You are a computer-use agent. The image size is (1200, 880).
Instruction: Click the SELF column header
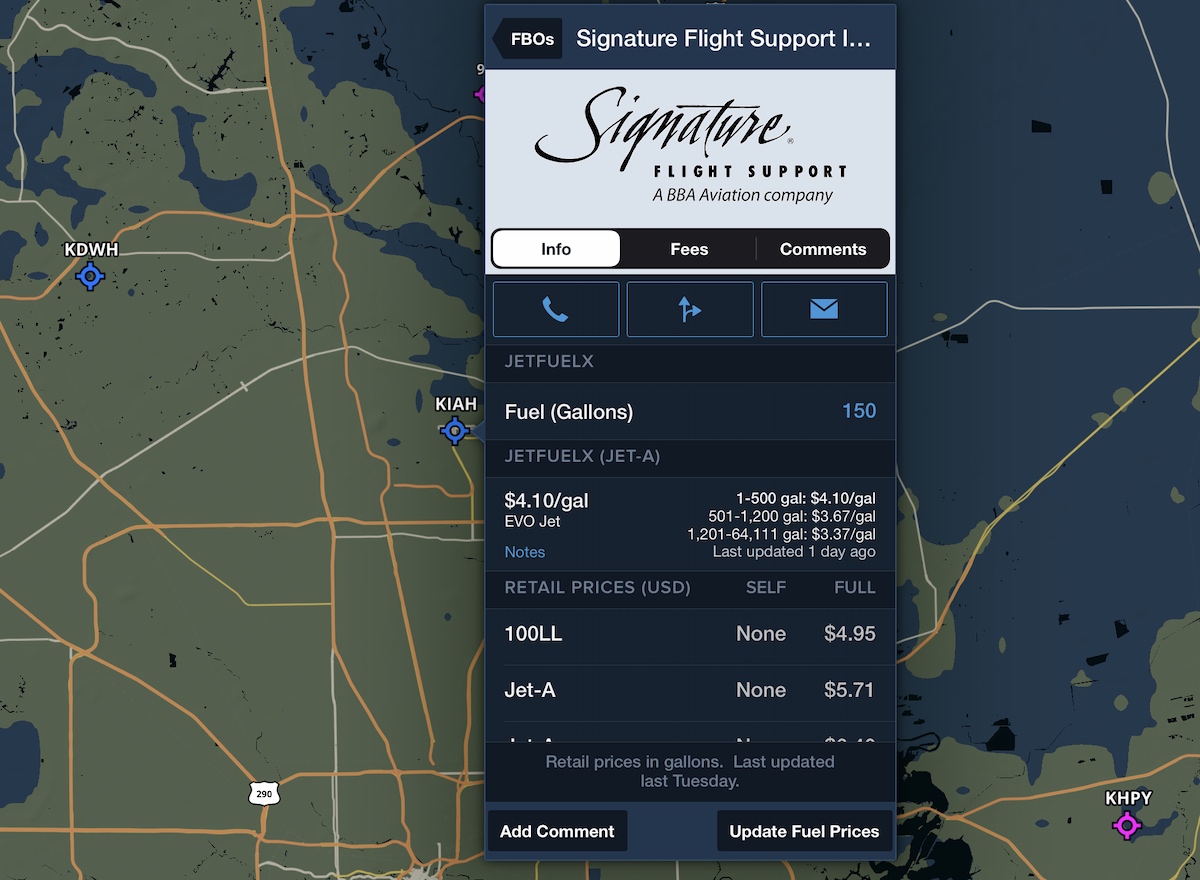point(766,587)
